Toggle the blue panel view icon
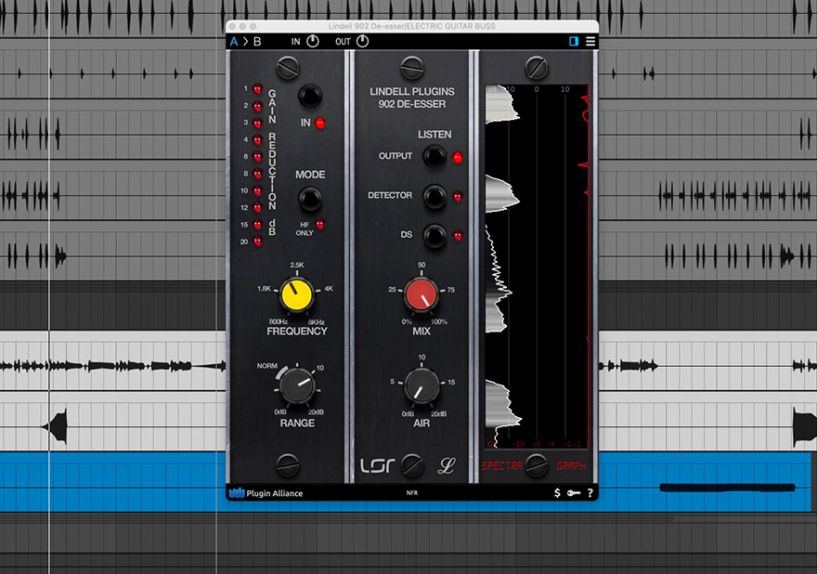Viewport: 817px width, 574px height. pos(574,41)
